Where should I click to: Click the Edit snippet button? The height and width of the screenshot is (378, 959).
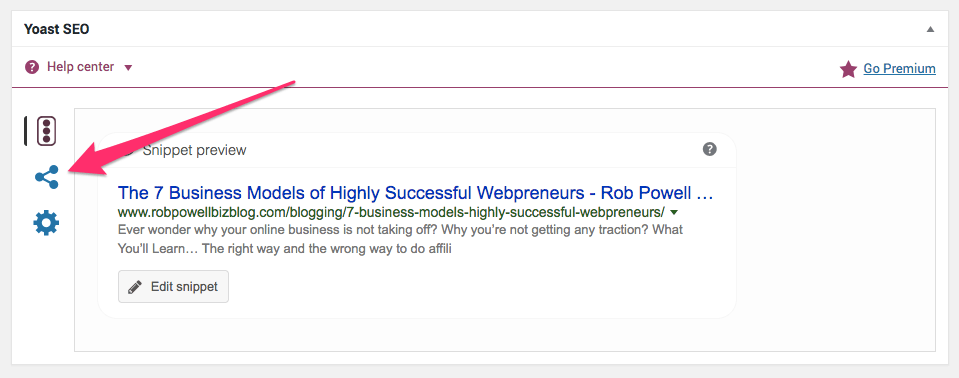[173, 287]
